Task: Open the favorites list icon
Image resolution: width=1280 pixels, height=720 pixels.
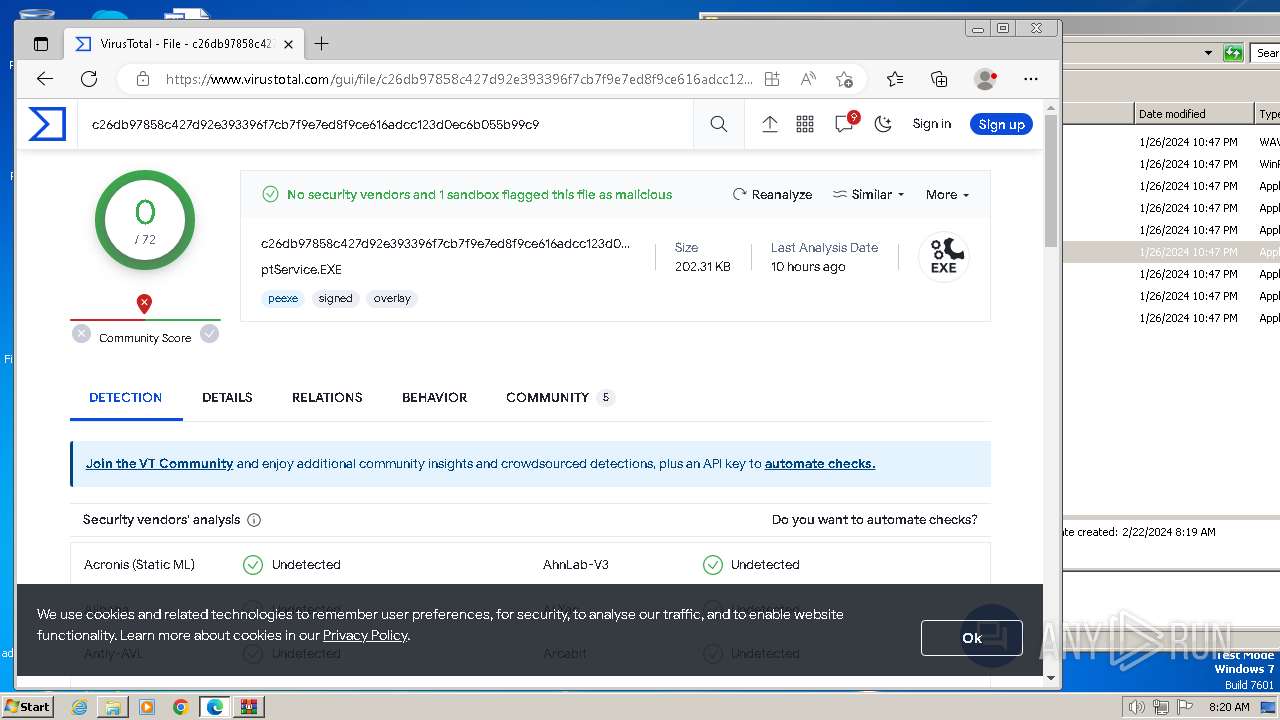Action: (895, 79)
